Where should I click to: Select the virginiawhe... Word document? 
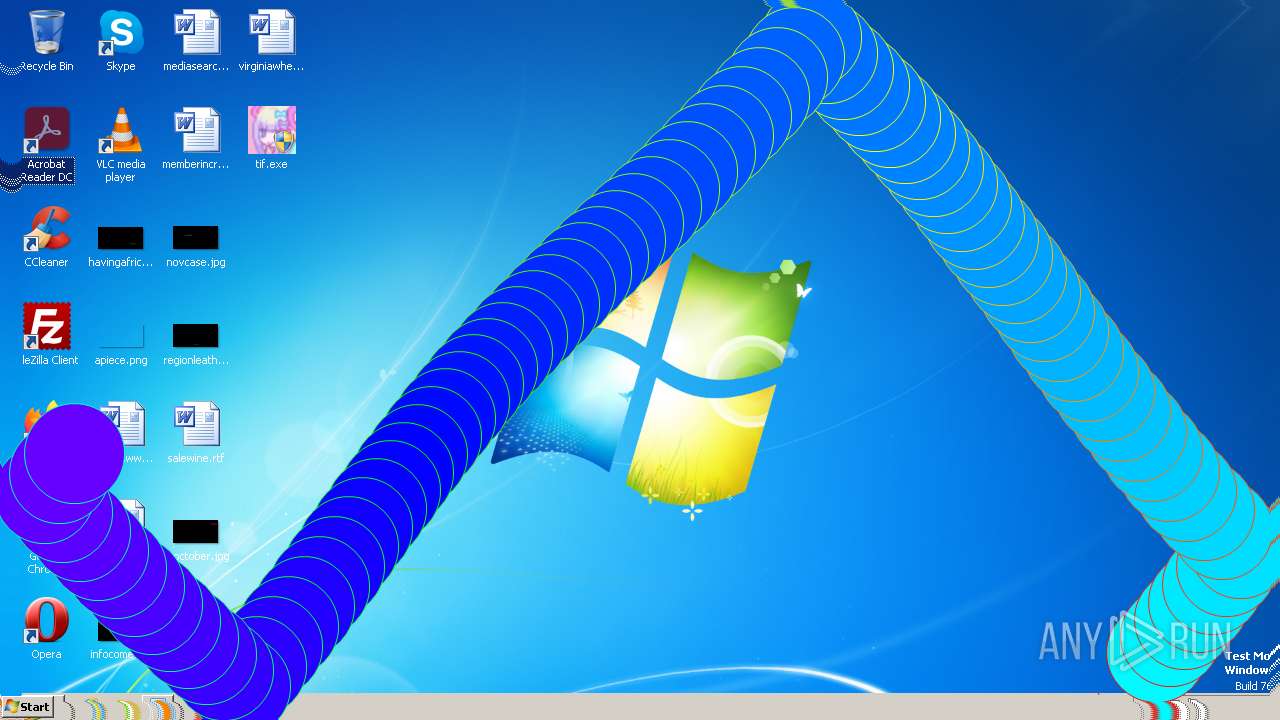(271, 41)
